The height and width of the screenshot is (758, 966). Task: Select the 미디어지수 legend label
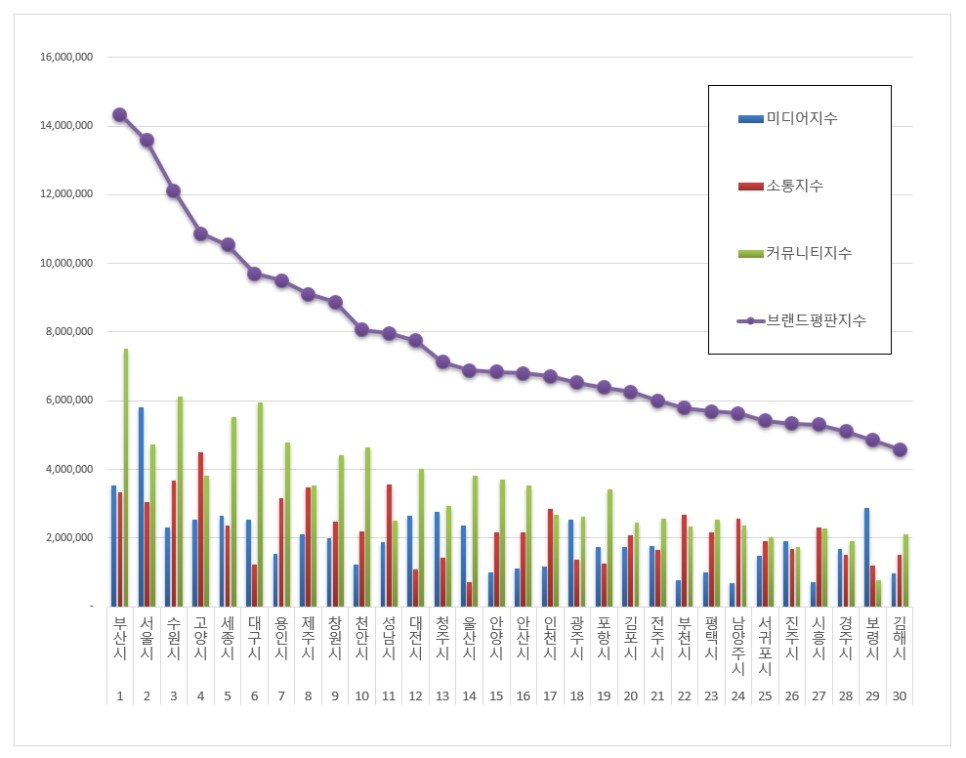tap(802, 118)
